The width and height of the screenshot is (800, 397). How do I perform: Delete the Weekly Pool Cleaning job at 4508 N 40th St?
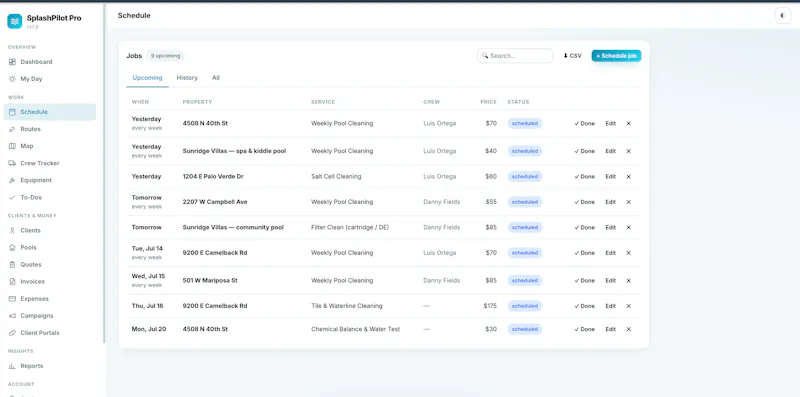pyautogui.click(x=629, y=123)
